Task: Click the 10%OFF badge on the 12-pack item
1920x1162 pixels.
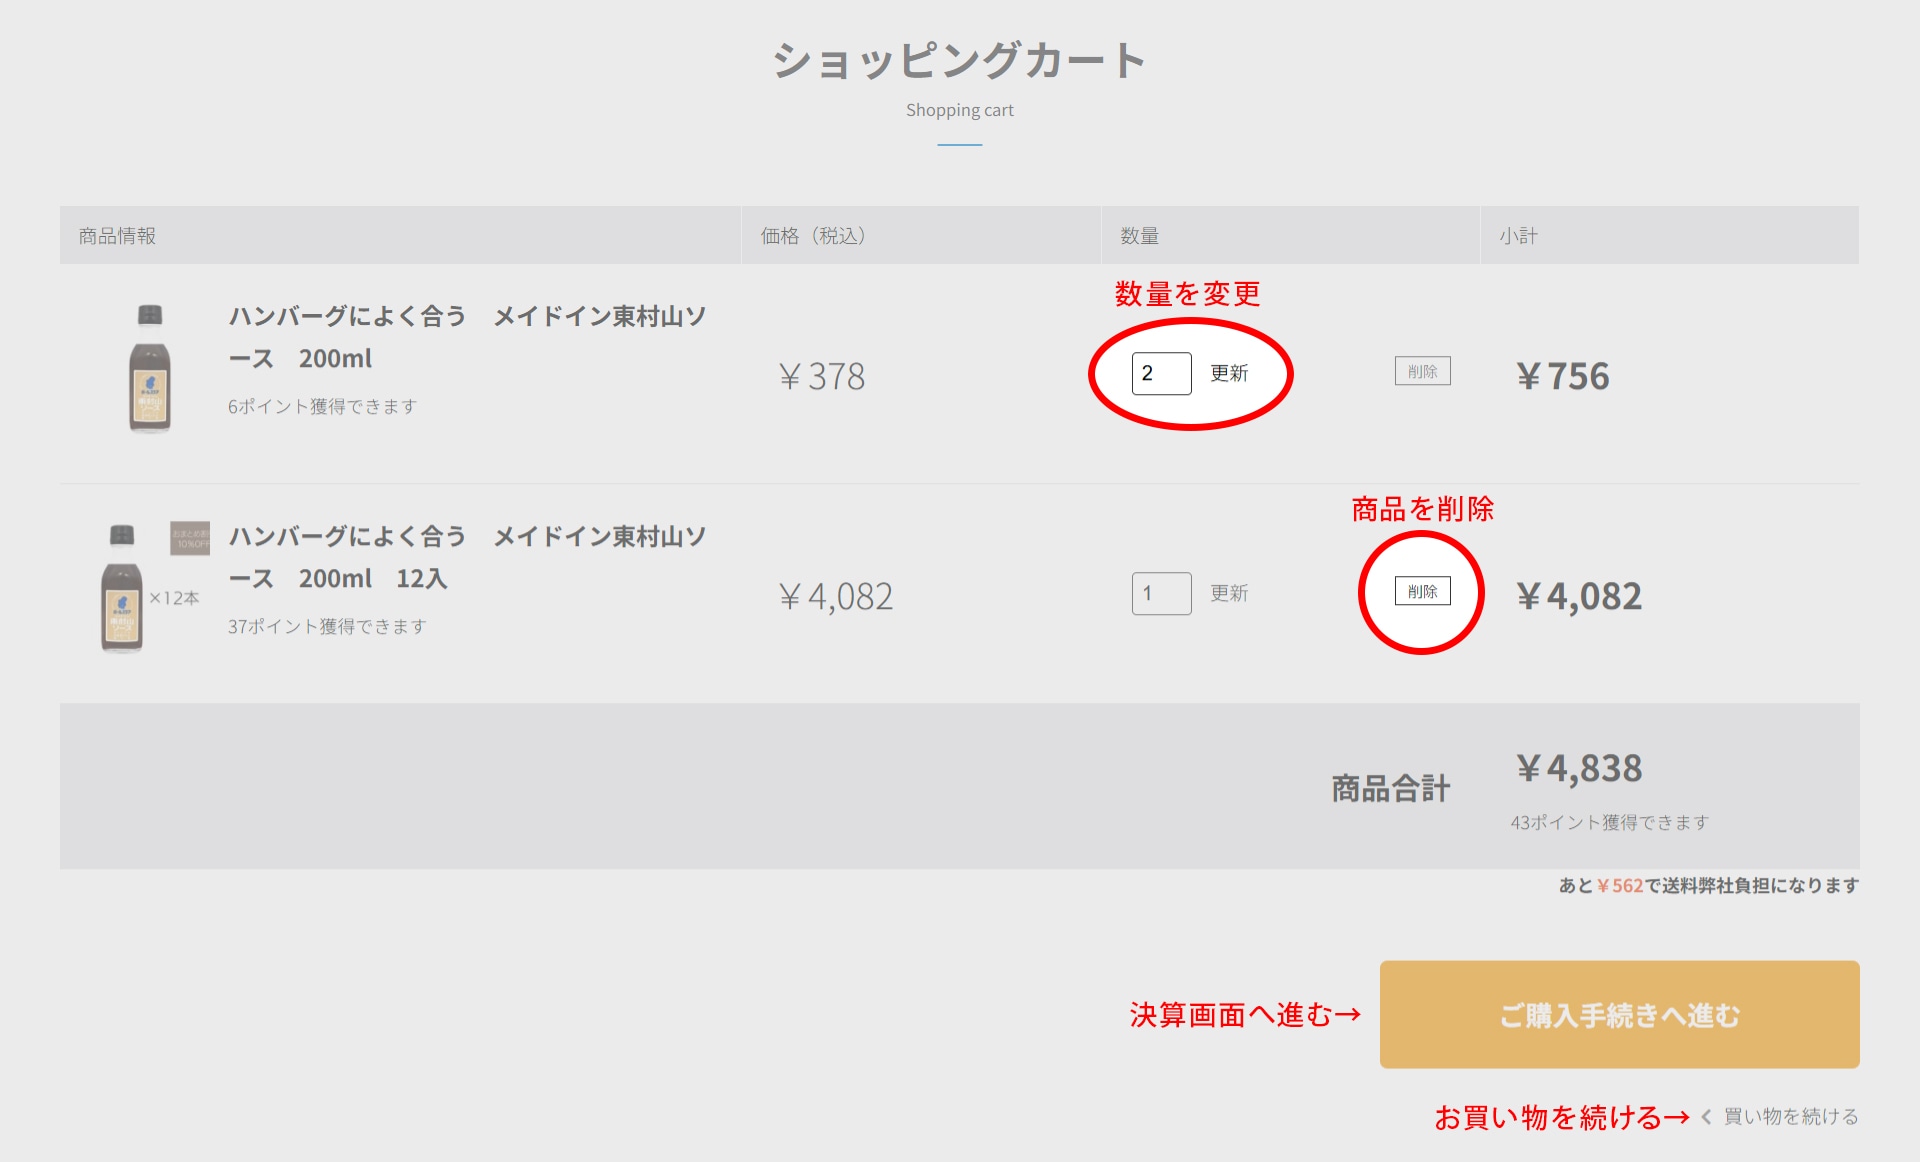Action: [189, 538]
